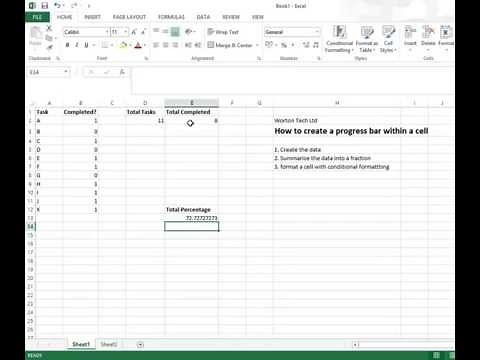Image resolution: width=480 pixels, height=360 pixels.
Task: Click the Delete cells button
Action: point(428,38)
